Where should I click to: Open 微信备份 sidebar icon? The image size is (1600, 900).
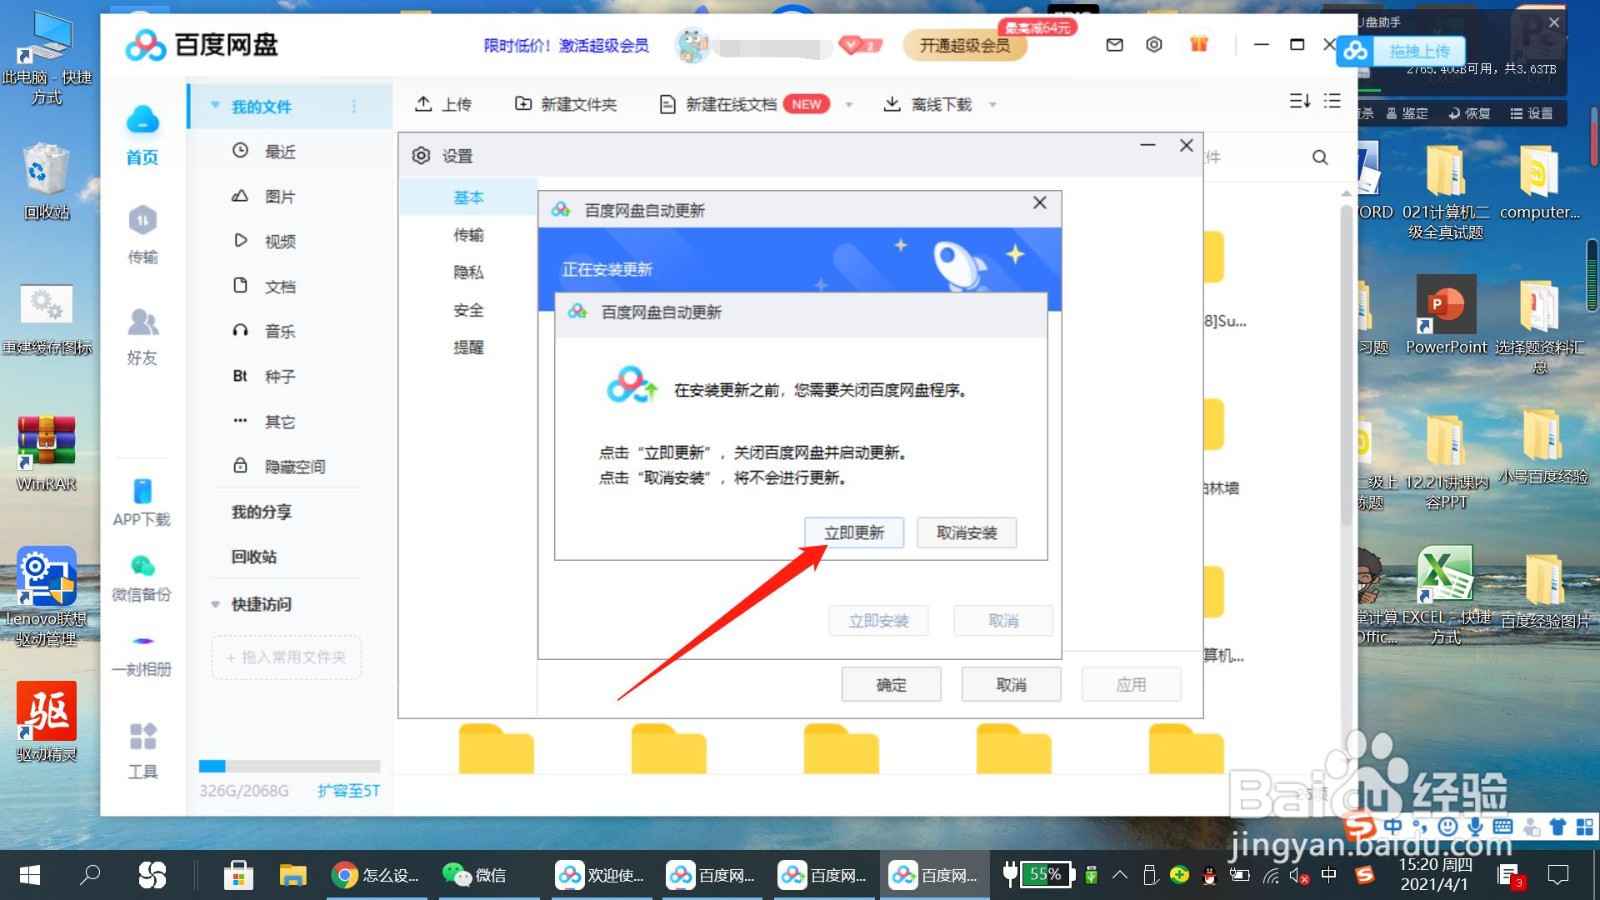click(142, 578)
